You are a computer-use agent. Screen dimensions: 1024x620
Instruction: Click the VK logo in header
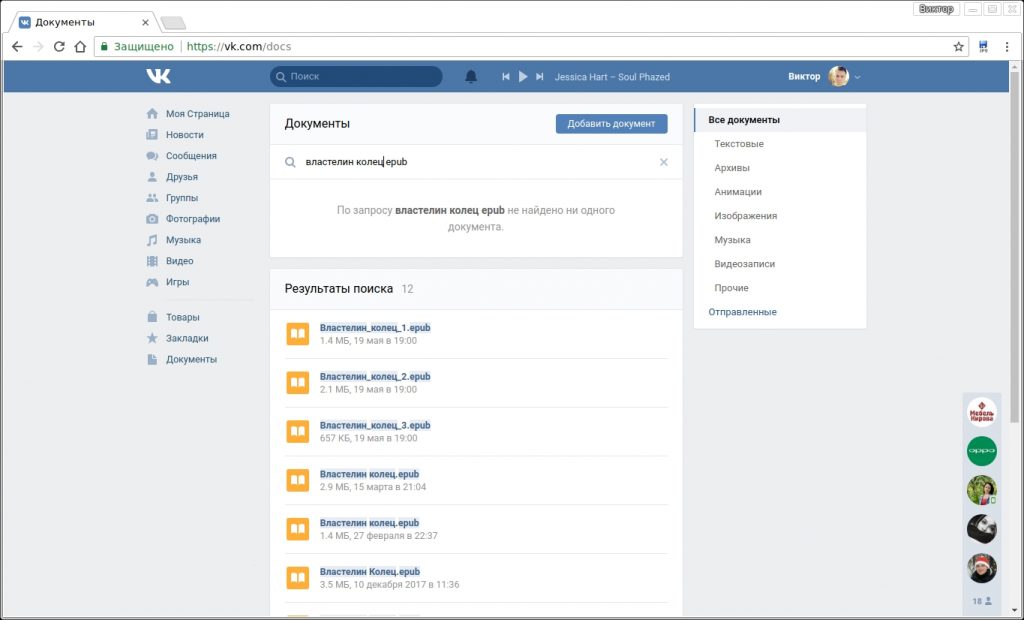[158, 76]
